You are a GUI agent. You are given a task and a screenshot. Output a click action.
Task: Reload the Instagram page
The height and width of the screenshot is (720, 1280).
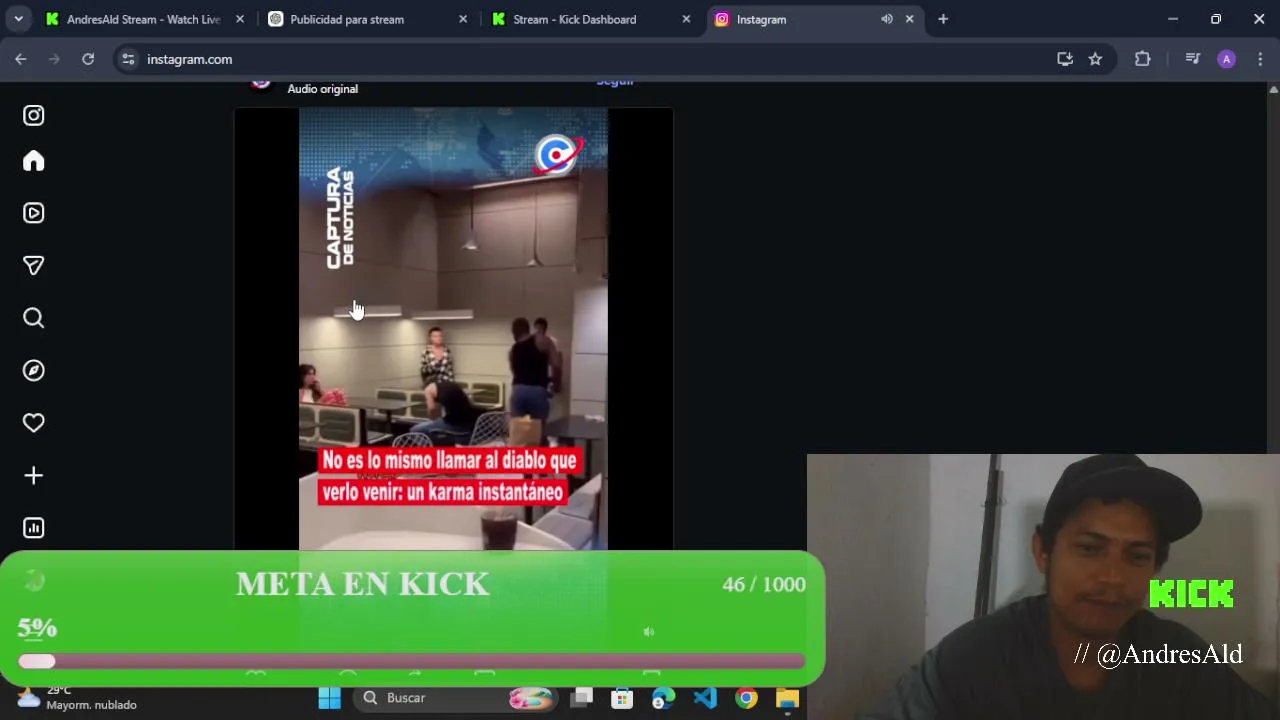pyautogui.click(x=88, y=59)
